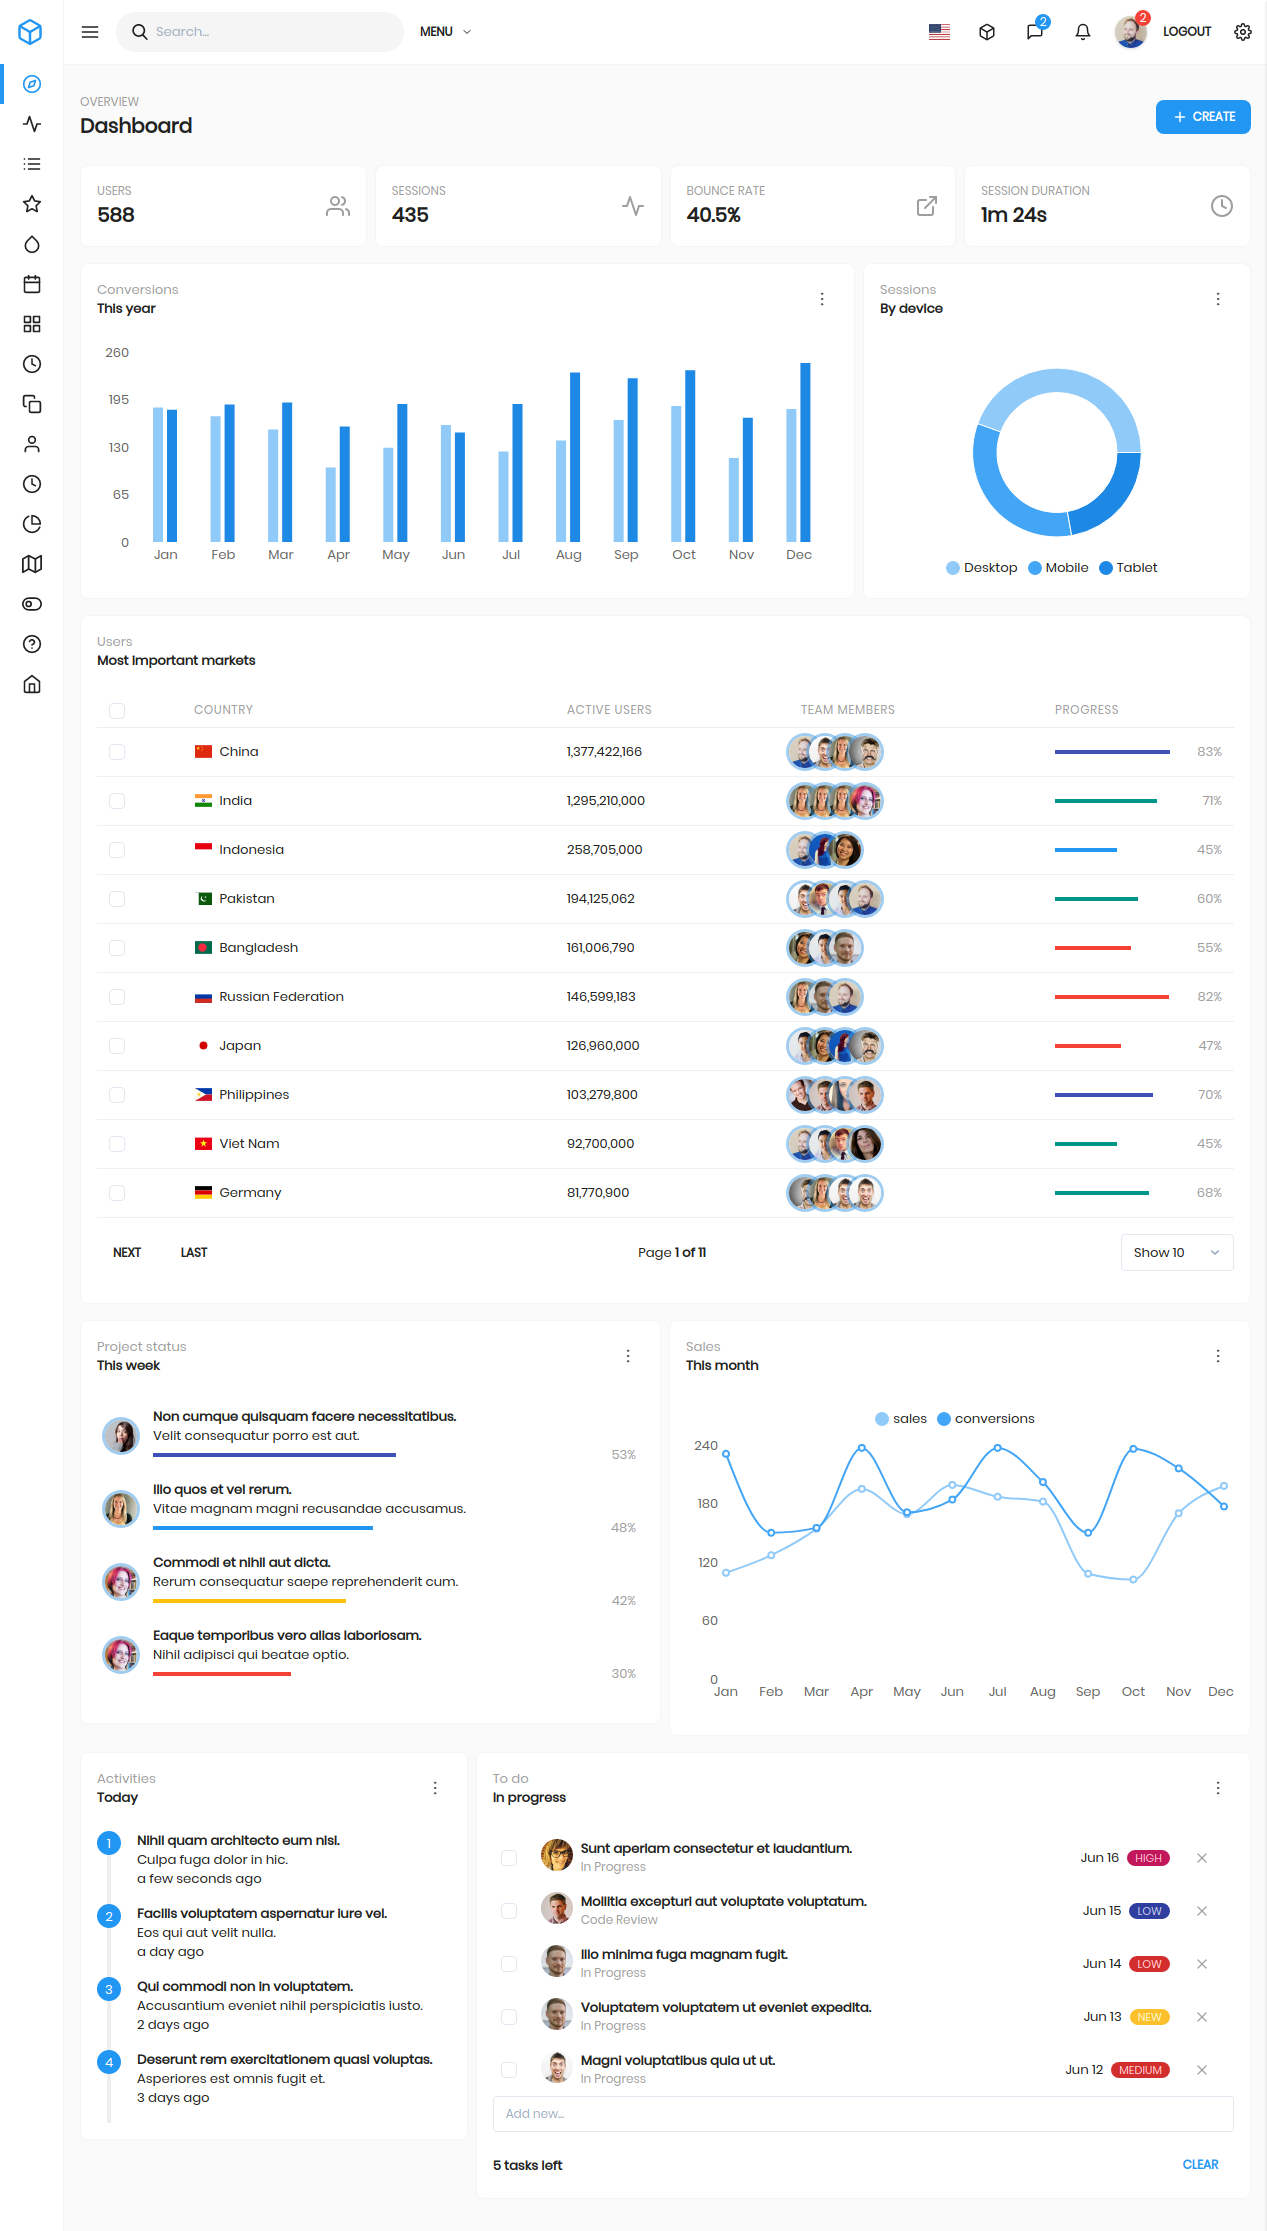Open the notifications bell icon

(1083, 32)
